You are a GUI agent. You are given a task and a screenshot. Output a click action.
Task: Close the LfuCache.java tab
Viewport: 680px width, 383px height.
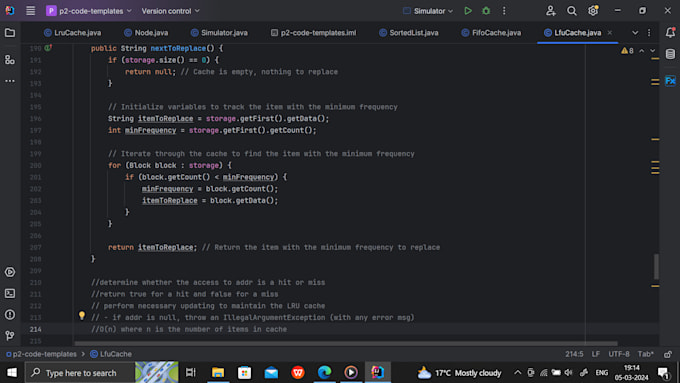(x=610, y=33)
